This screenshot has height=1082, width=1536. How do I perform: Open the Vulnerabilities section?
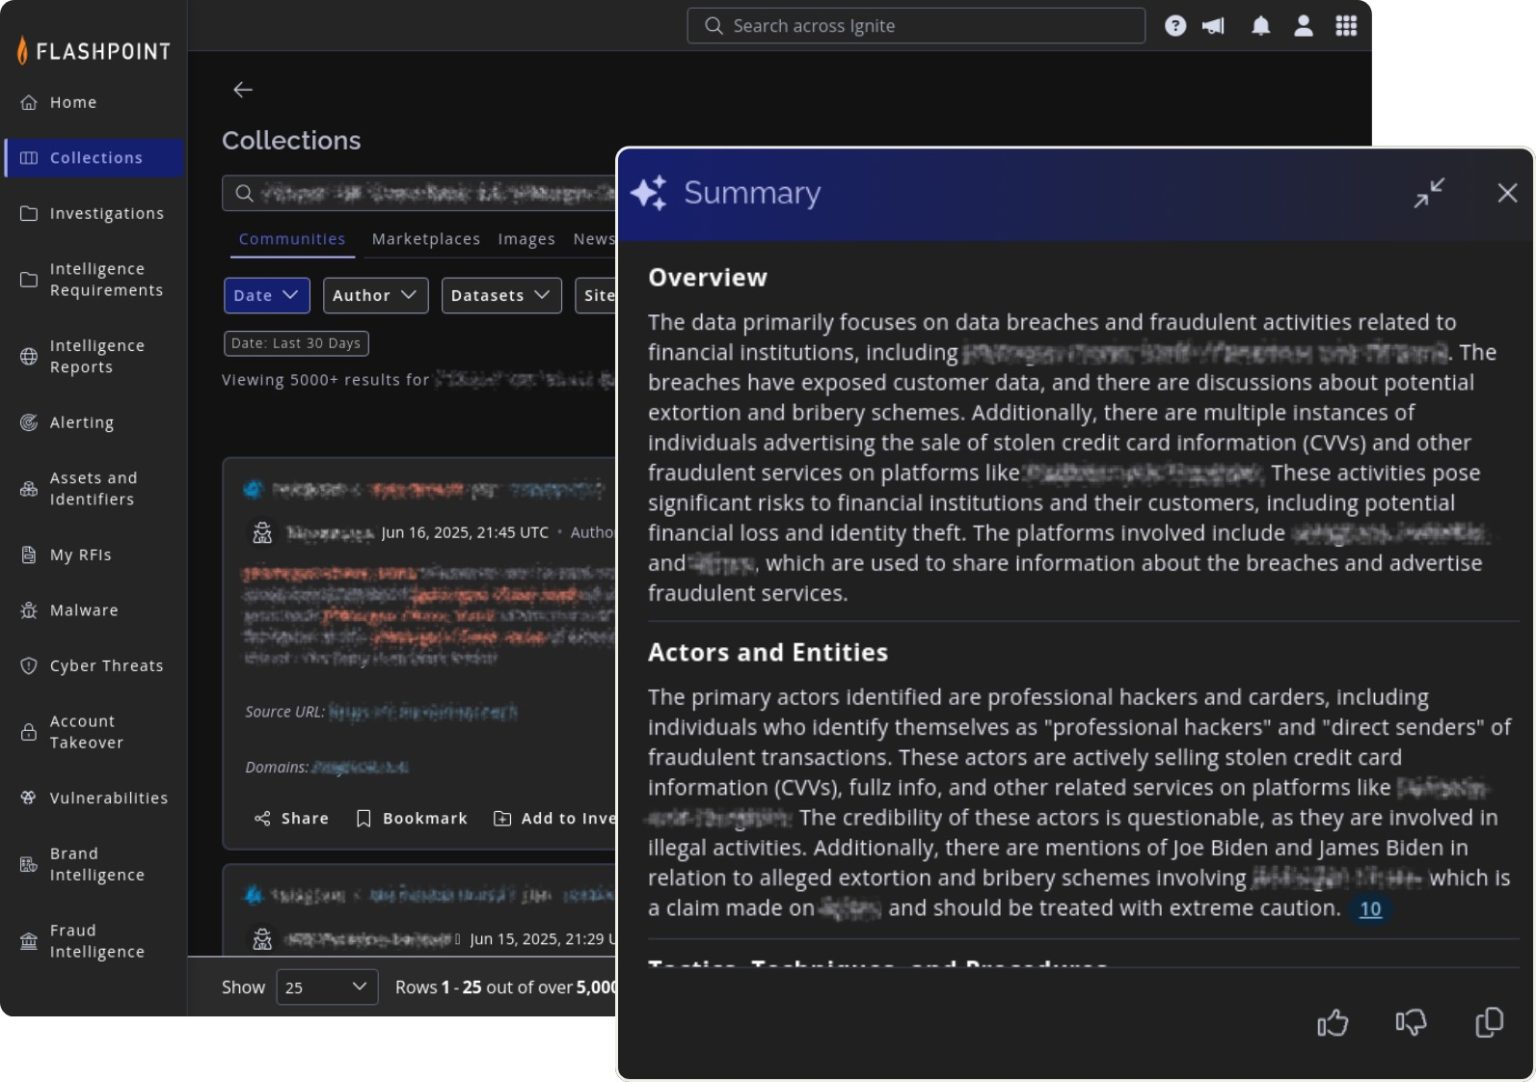[108, 798]
